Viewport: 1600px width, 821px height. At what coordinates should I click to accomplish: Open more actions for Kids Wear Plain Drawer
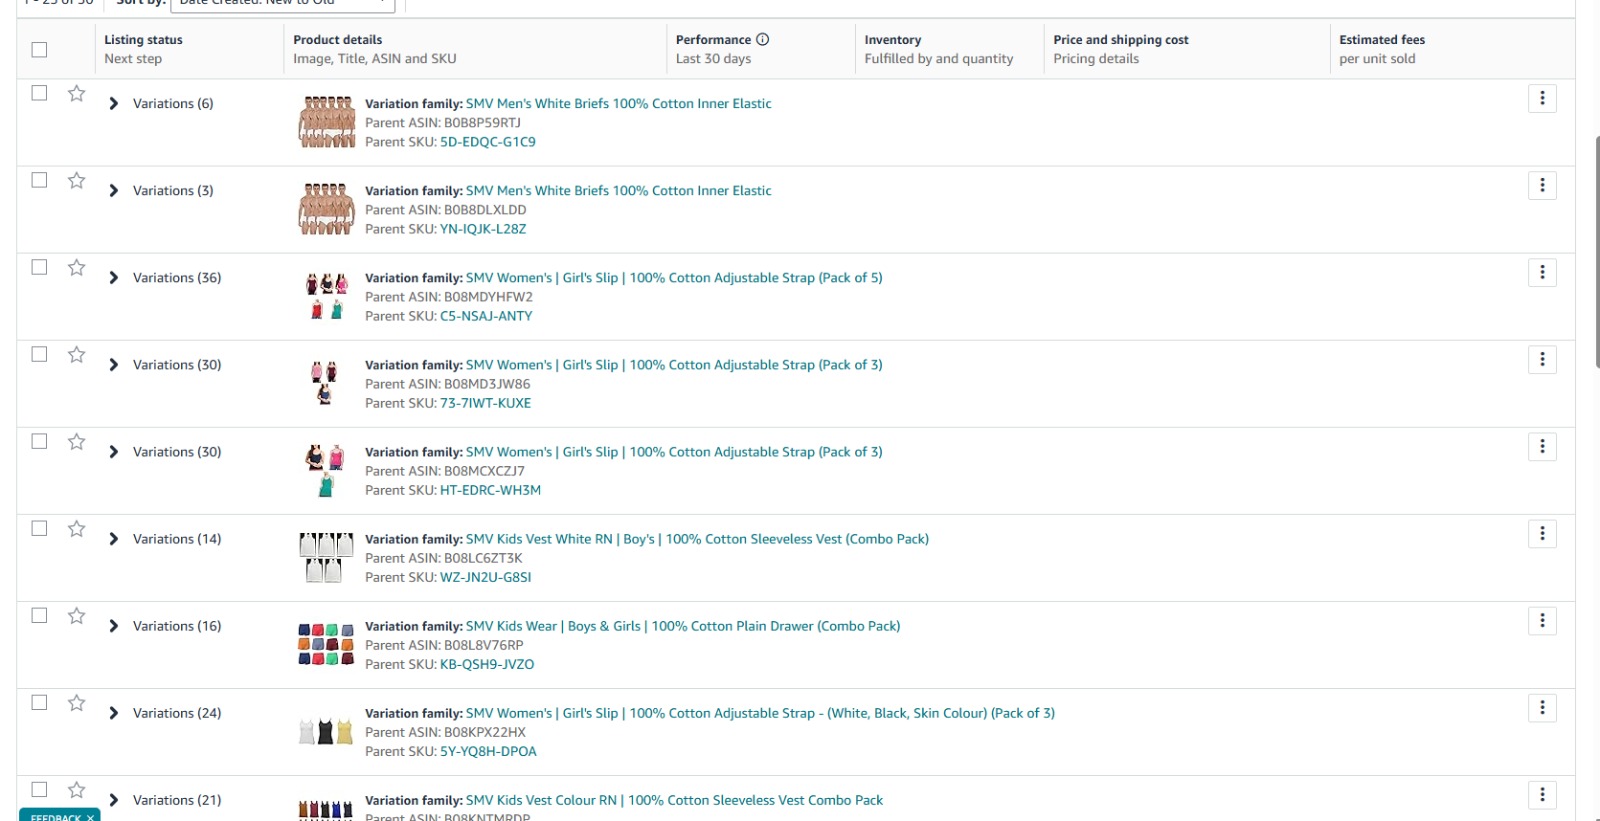tap(1542, 621)
